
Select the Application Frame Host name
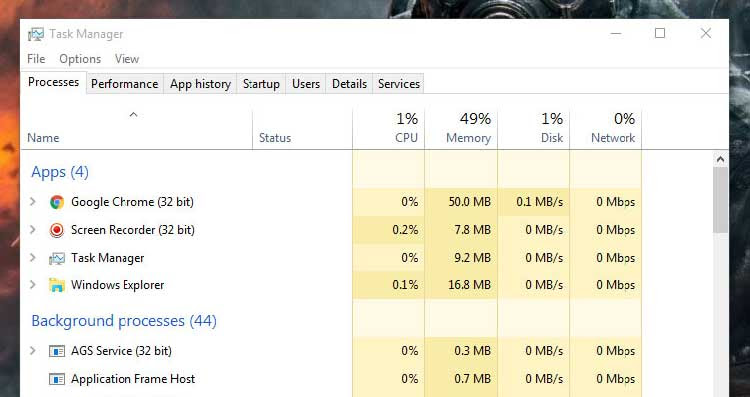[x=133, y=379]
